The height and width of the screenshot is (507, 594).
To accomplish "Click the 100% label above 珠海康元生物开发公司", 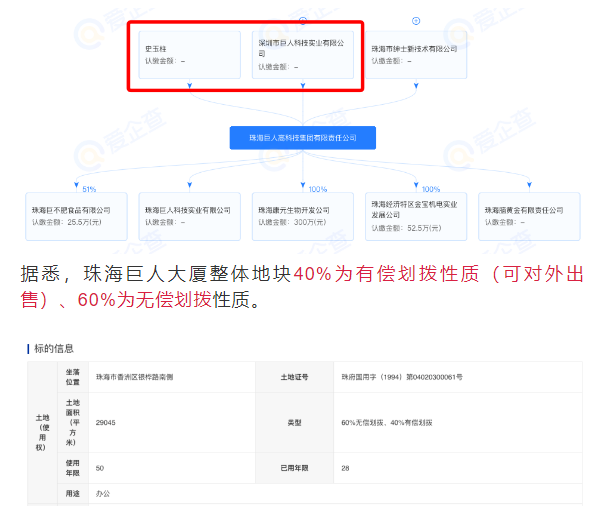I will point(317,189).
